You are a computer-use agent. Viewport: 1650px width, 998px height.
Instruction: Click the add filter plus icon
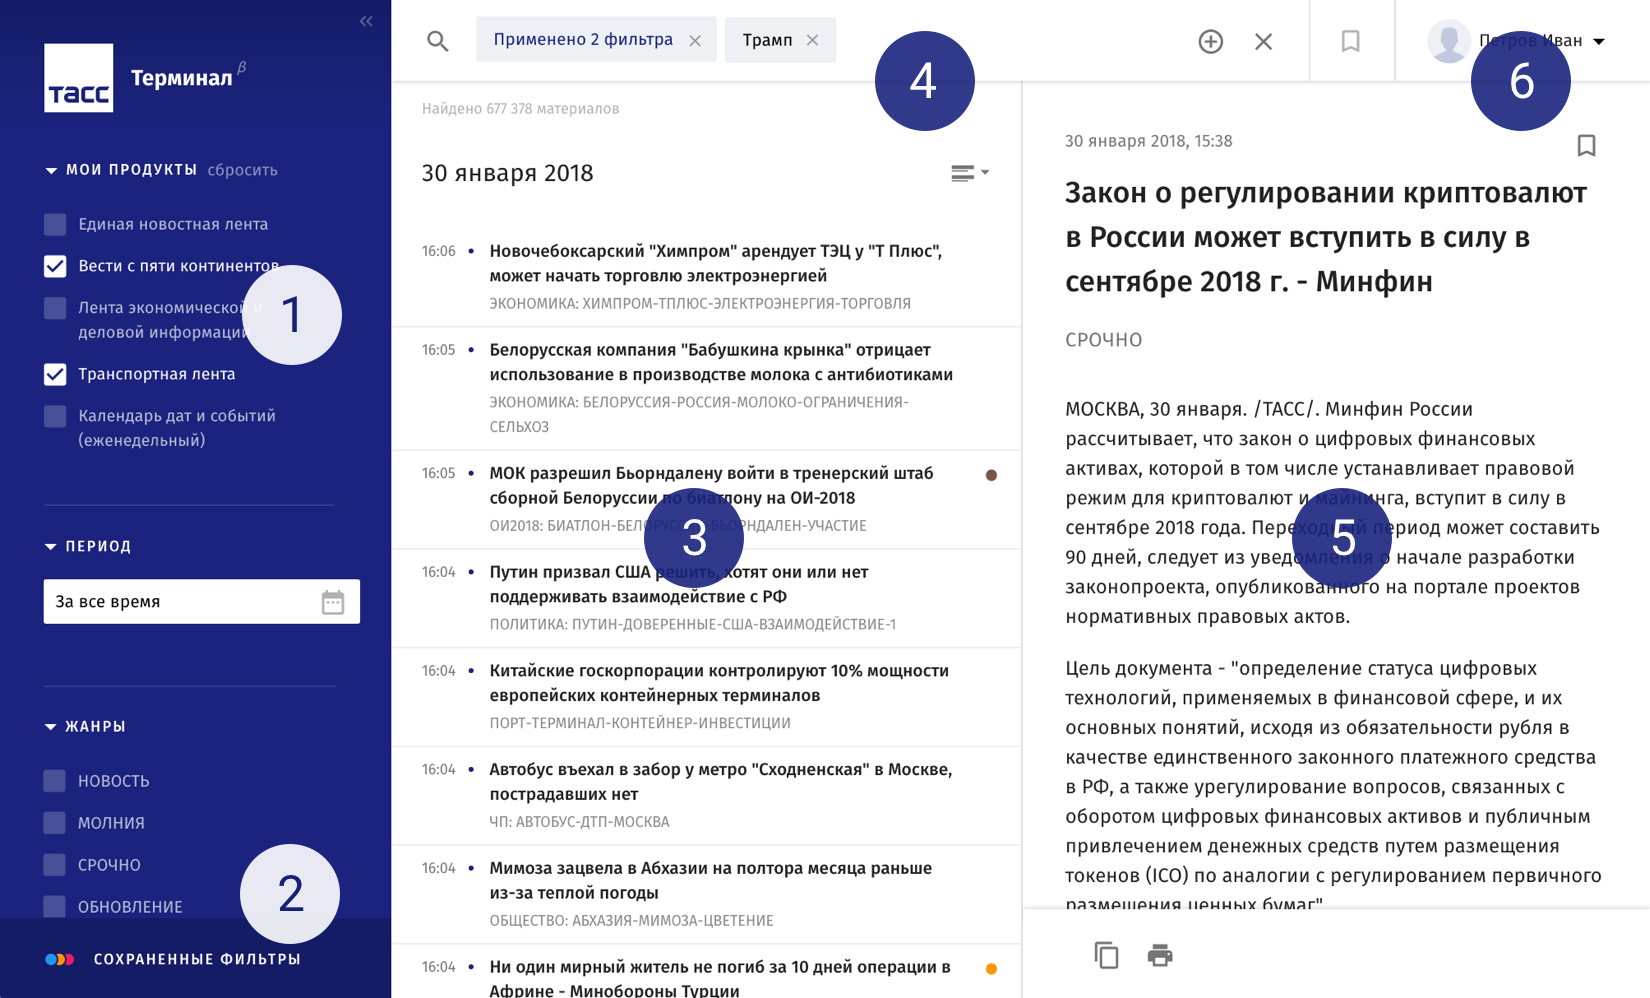click(x=1210, y=41)
